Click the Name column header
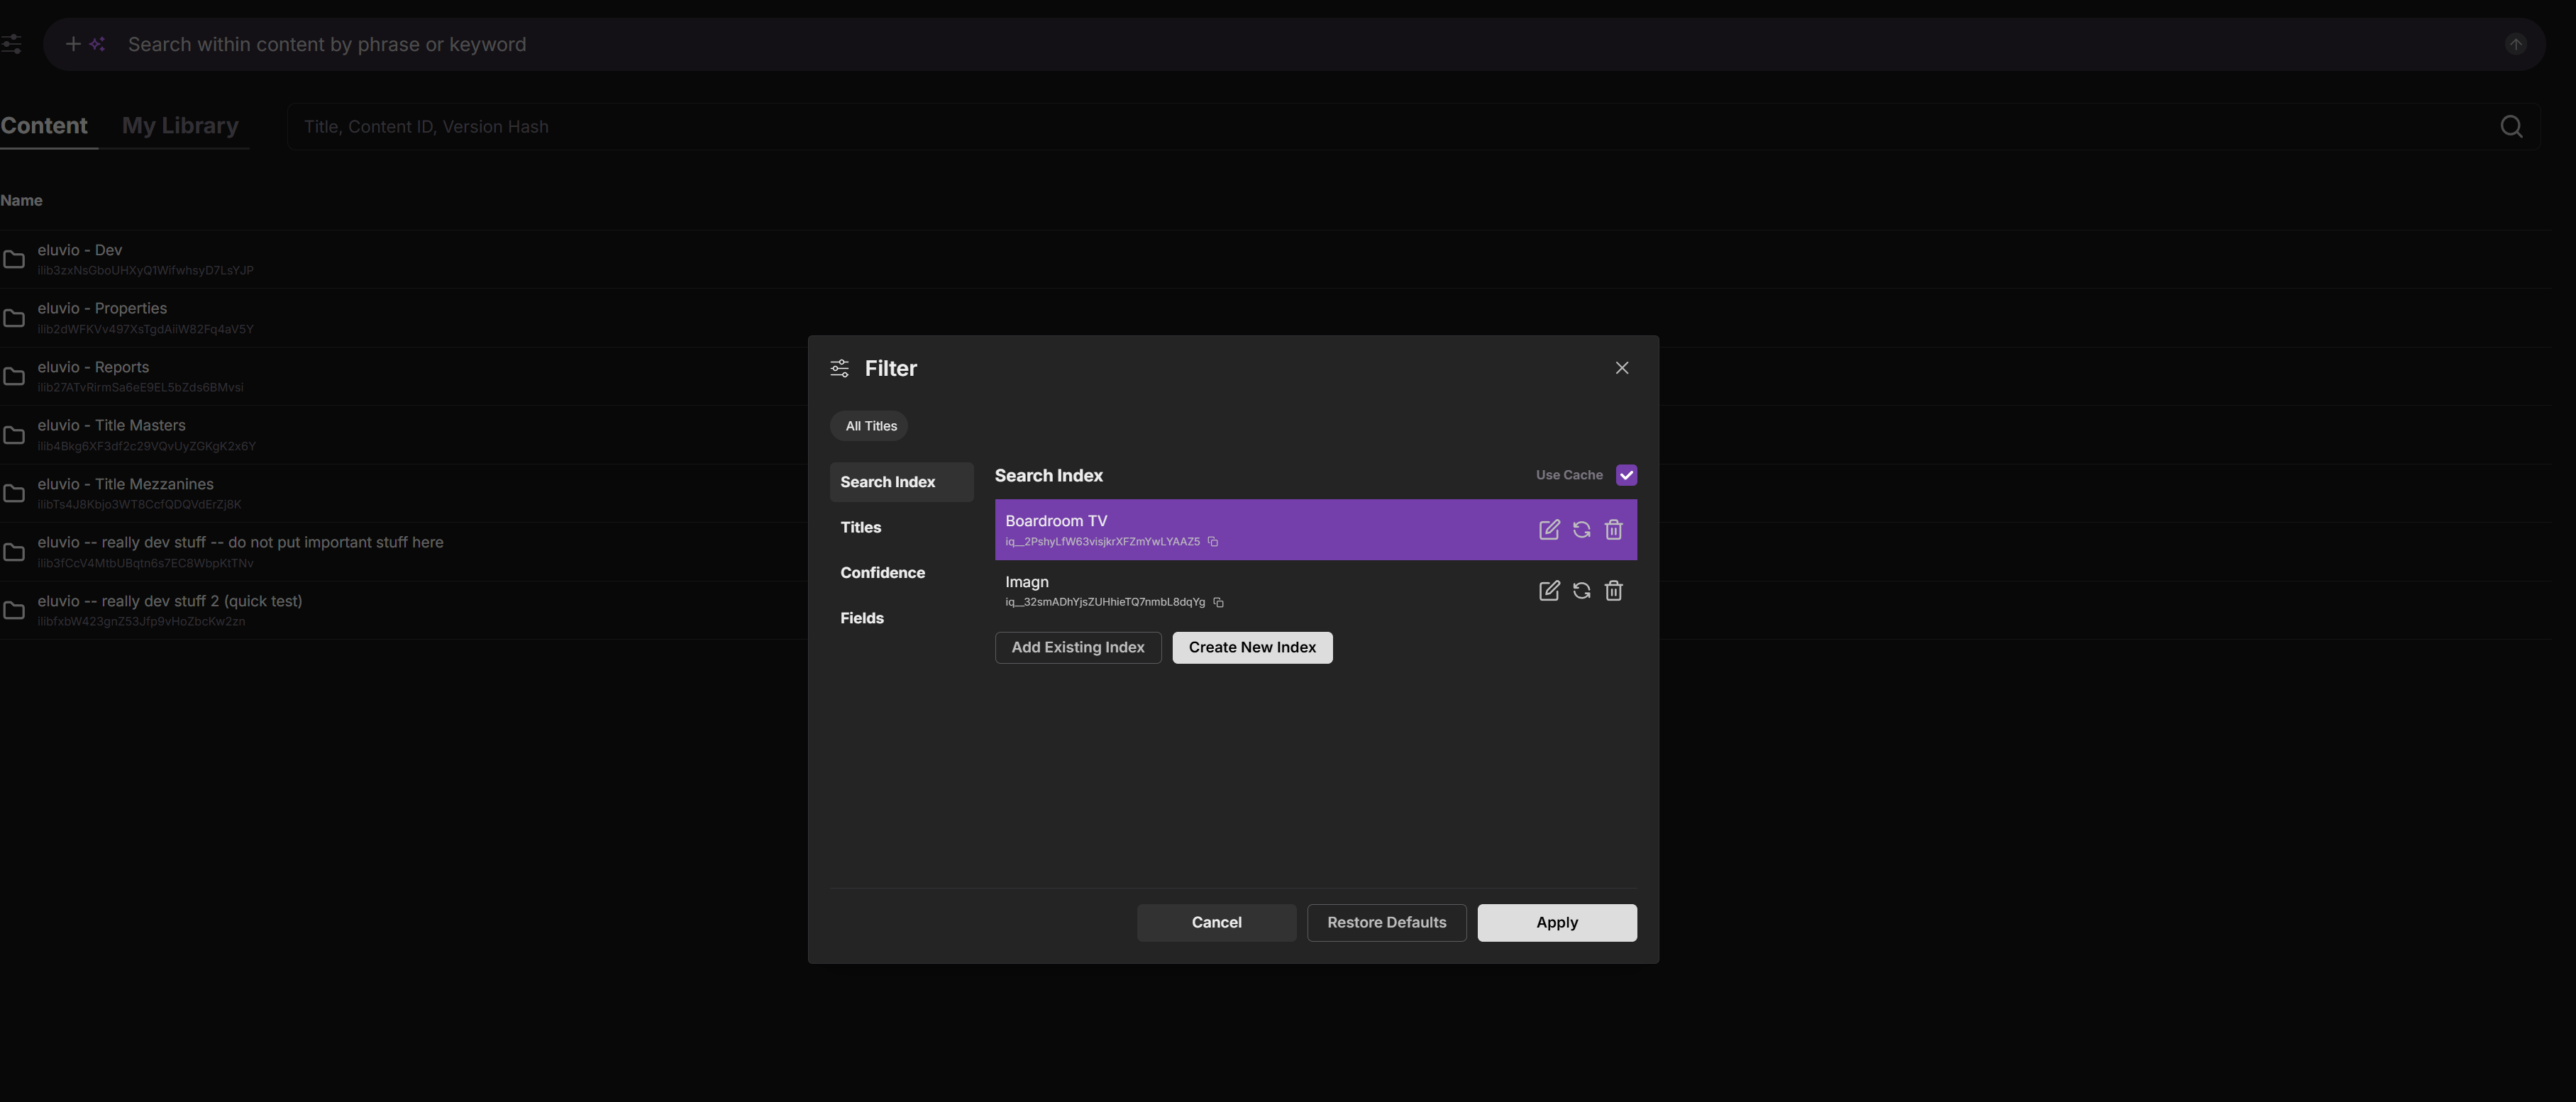Image resolution: width=2576 pixels, height=1102 pixels. 21,200
